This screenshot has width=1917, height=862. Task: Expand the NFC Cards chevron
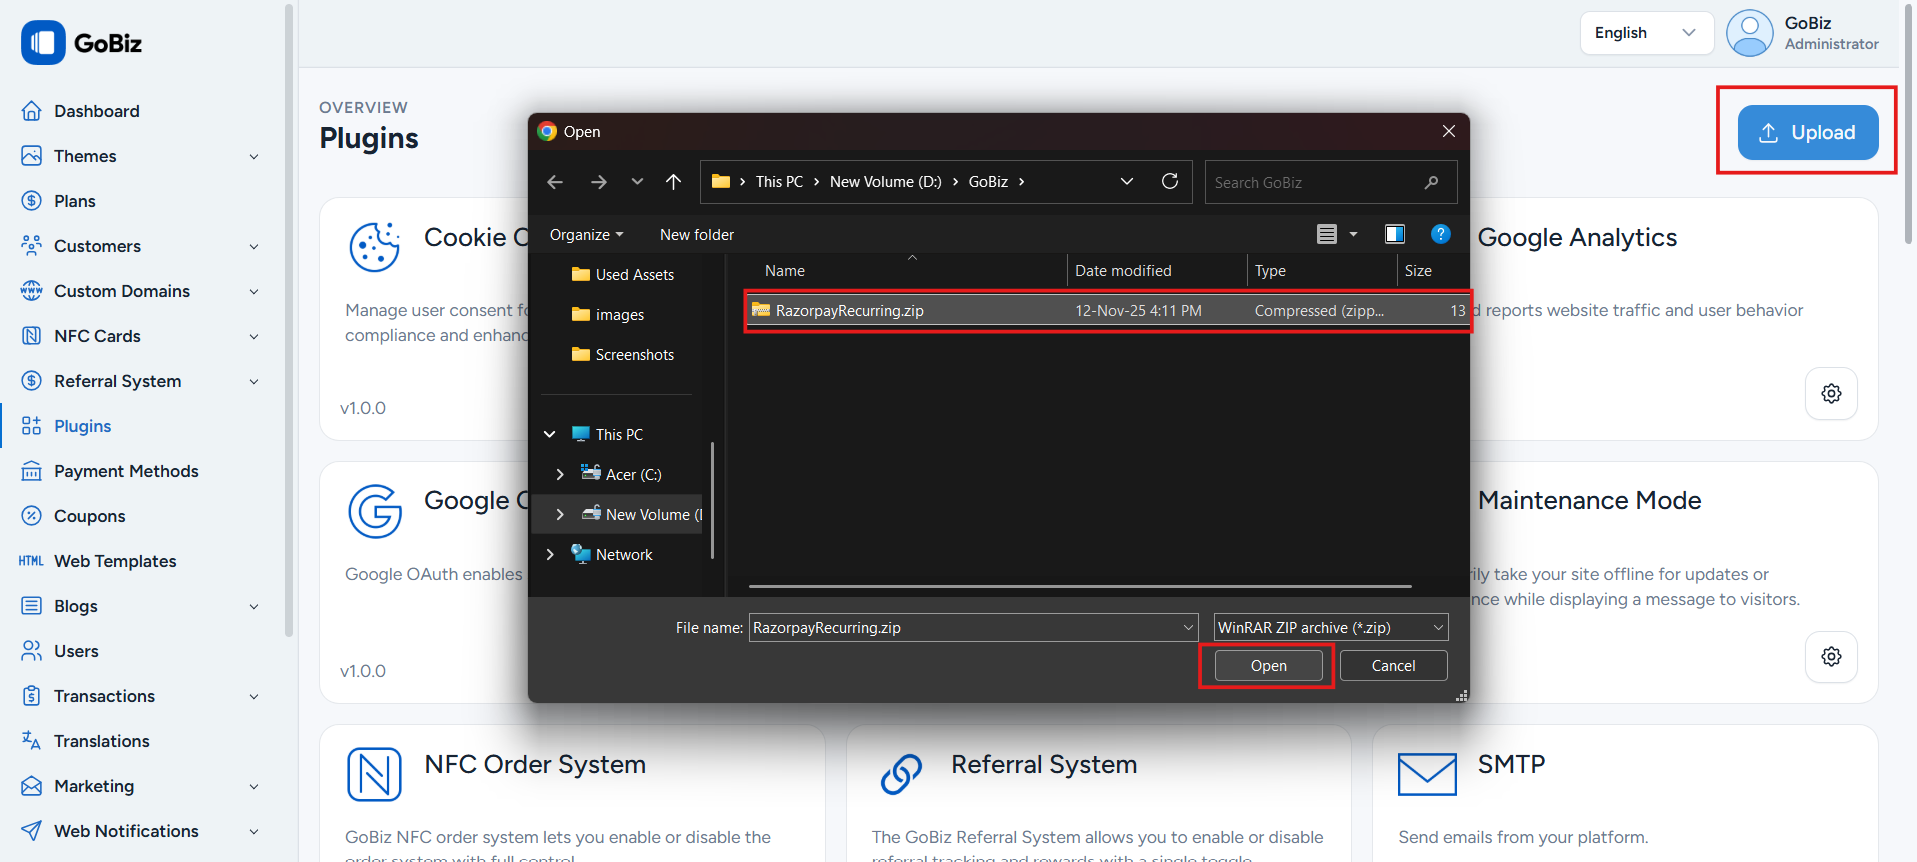coord(254,337)
